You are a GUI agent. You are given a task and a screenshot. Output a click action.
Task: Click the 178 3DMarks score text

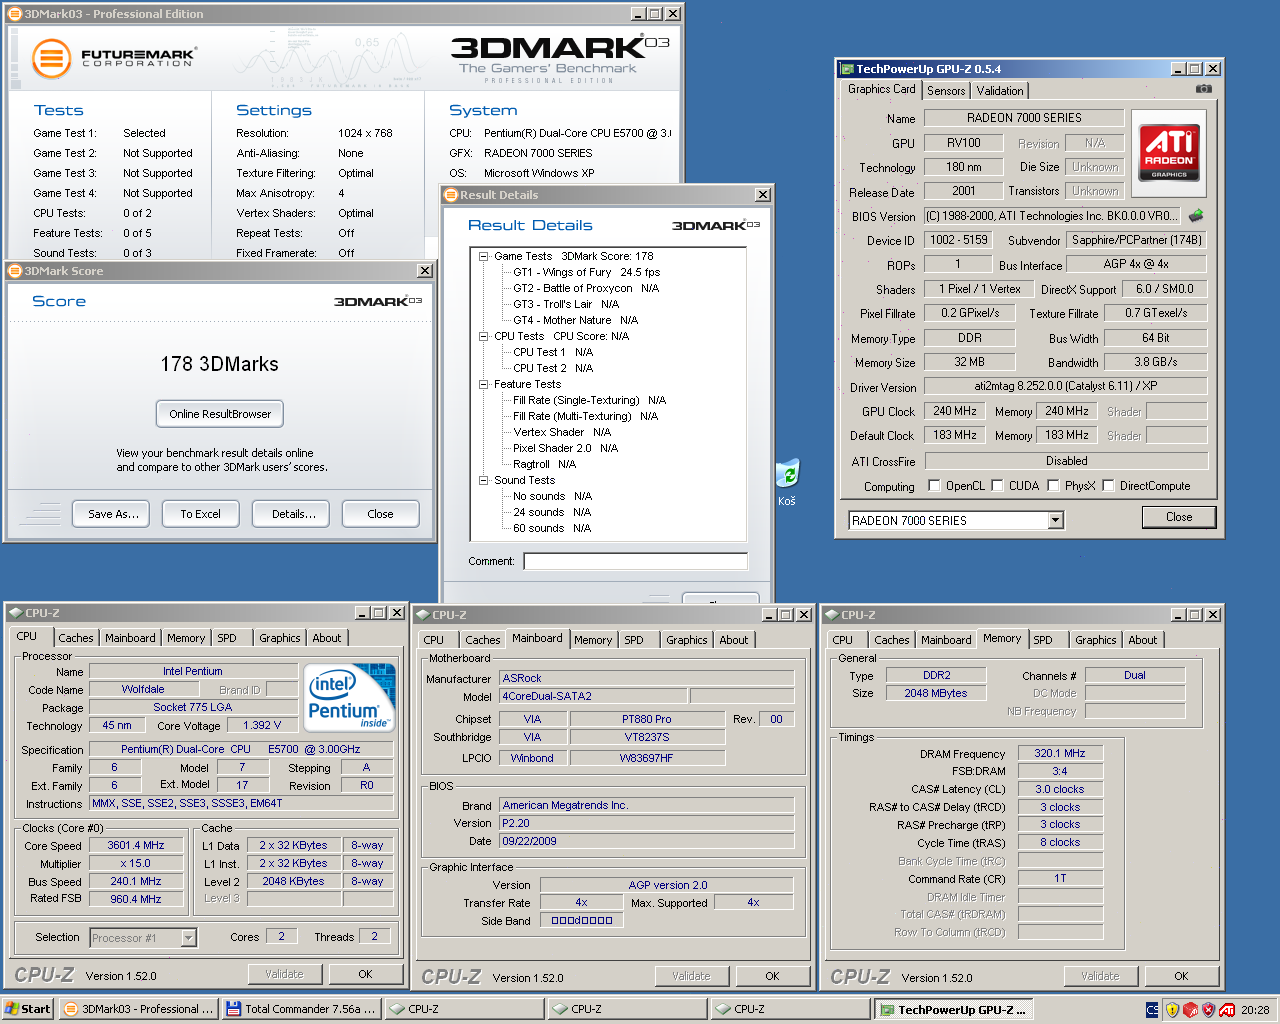tap(219, 364)
